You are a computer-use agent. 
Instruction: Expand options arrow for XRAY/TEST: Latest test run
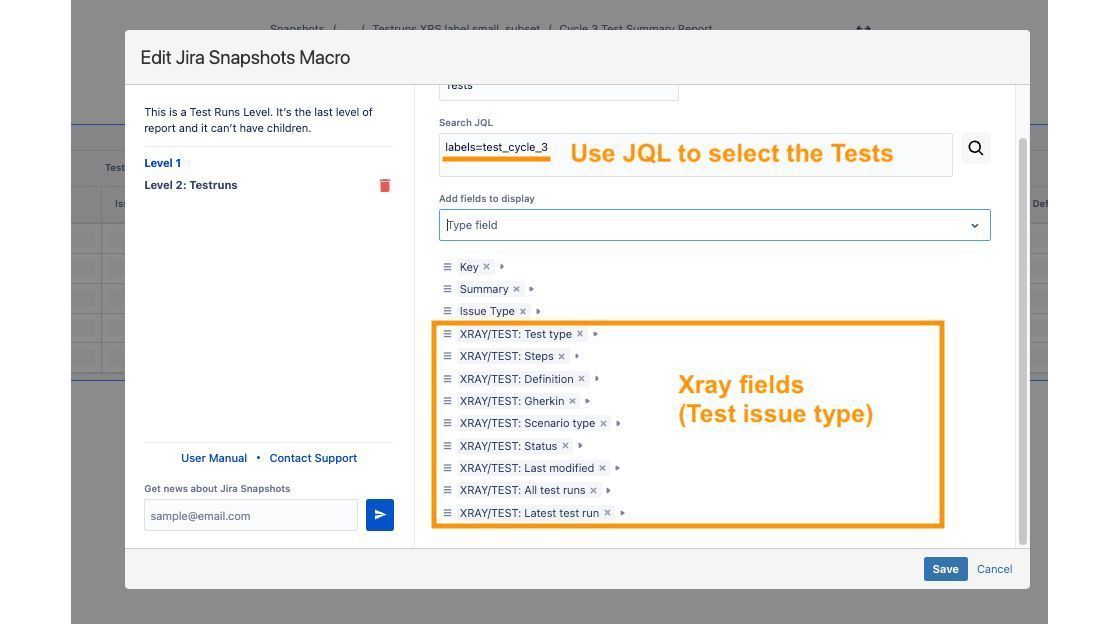[x=622, y=513]
